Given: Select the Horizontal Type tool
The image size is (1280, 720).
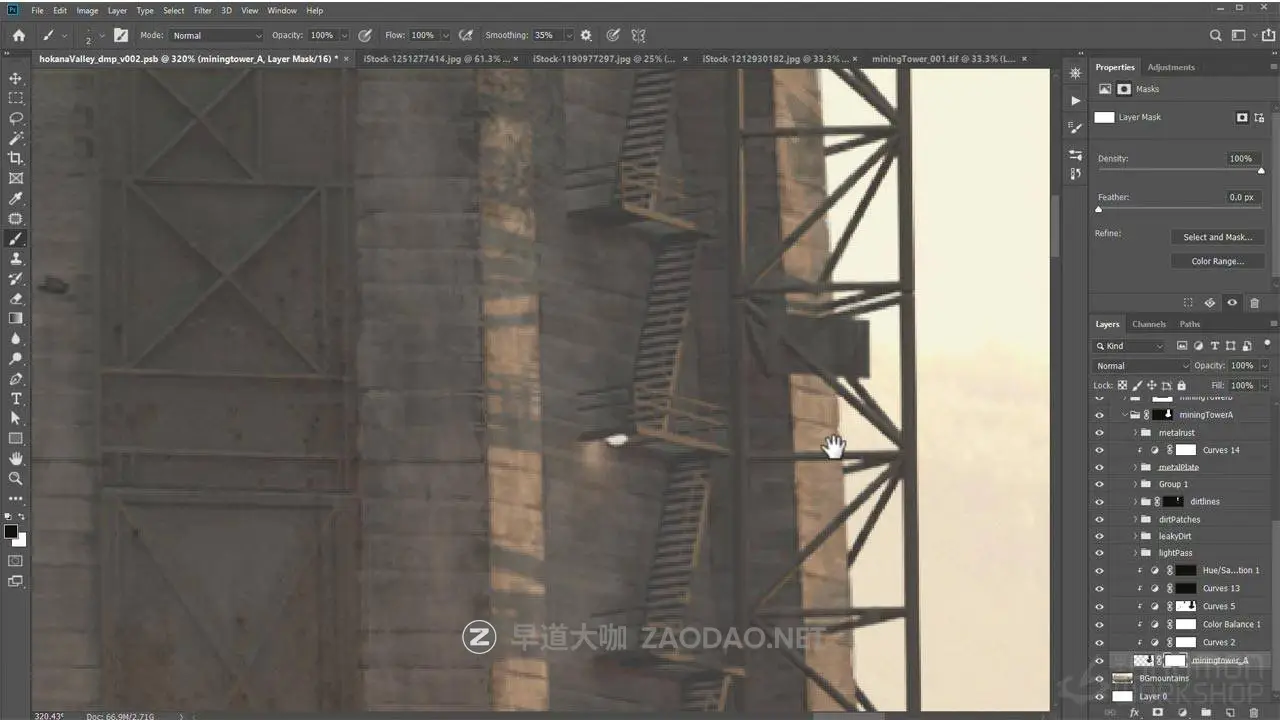Looking at the screenshot, I should pyautogui.click(x=16, y=398).
